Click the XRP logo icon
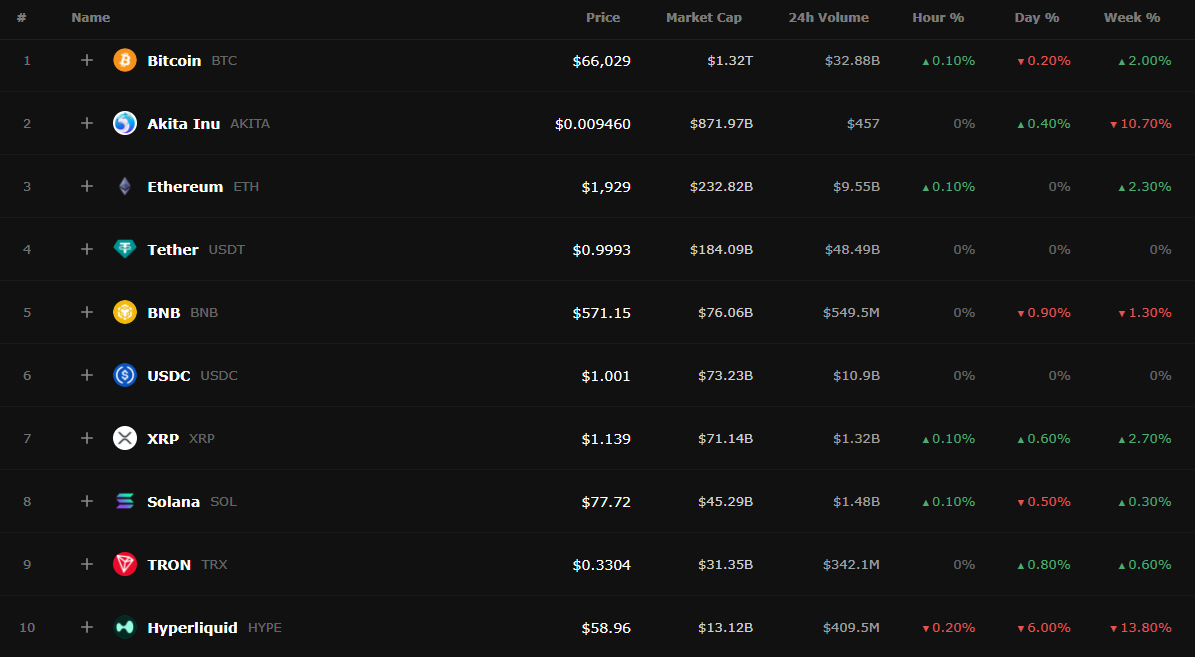 [x=125, y=438]
